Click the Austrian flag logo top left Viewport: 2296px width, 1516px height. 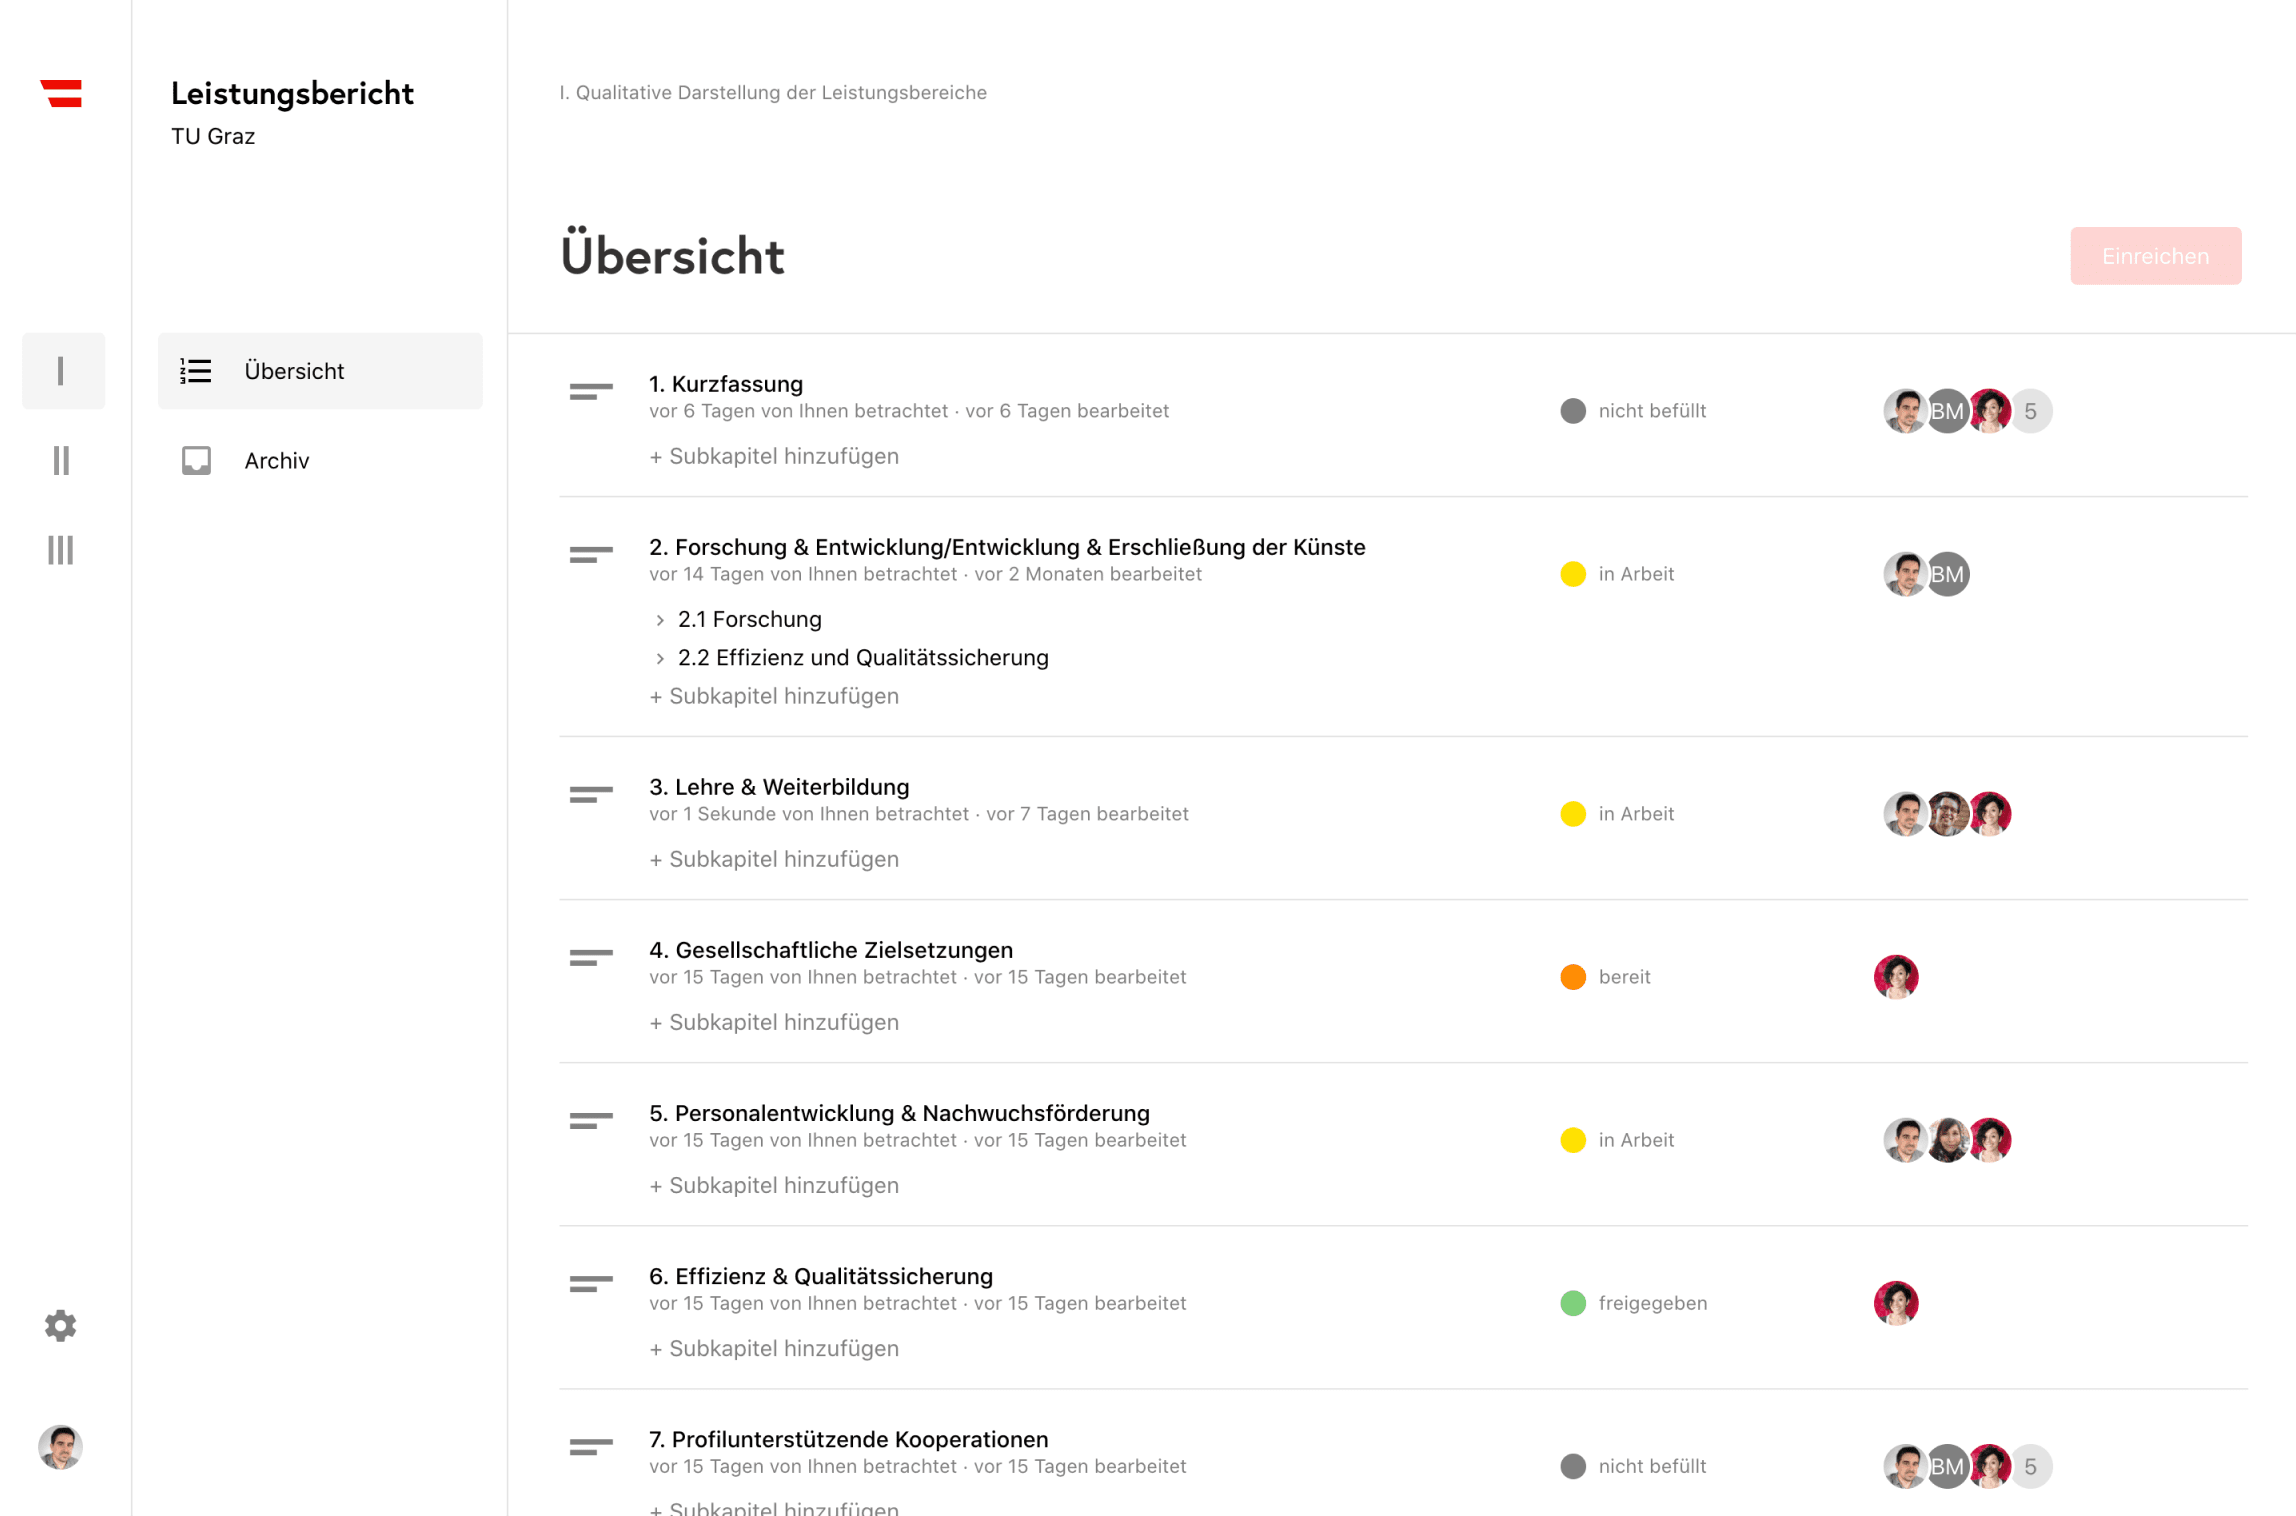point(62,95)
